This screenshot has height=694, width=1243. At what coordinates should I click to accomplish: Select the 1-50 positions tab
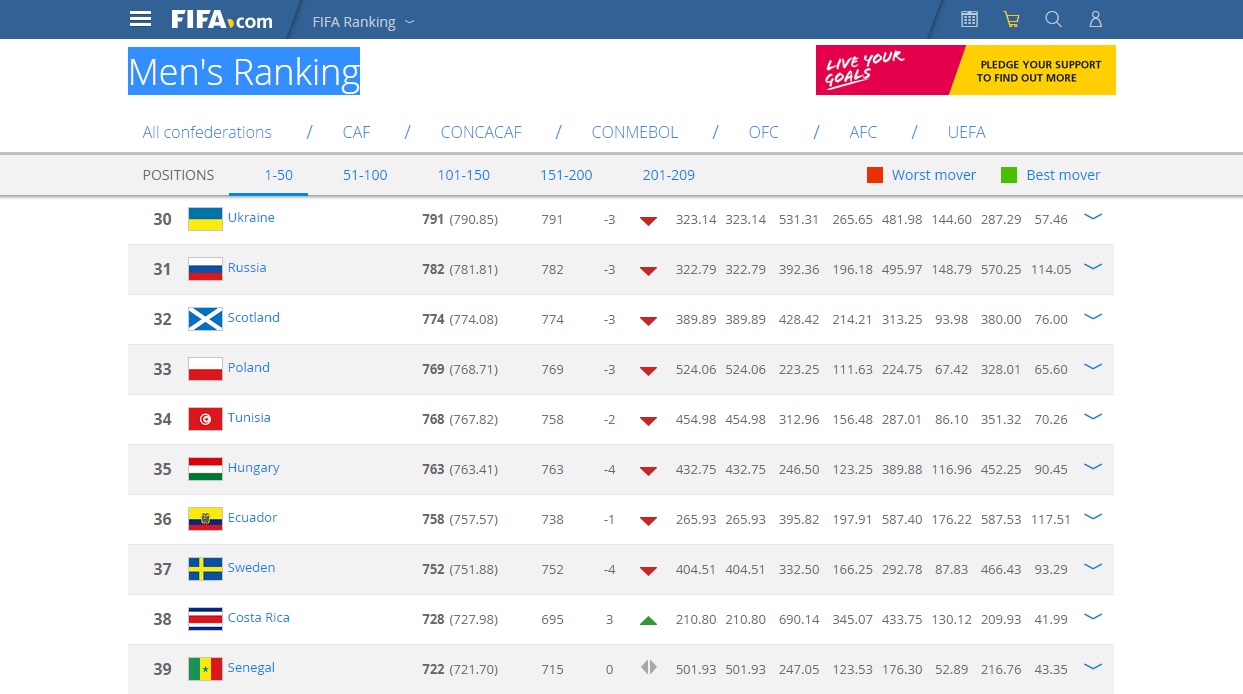[278, 175]
